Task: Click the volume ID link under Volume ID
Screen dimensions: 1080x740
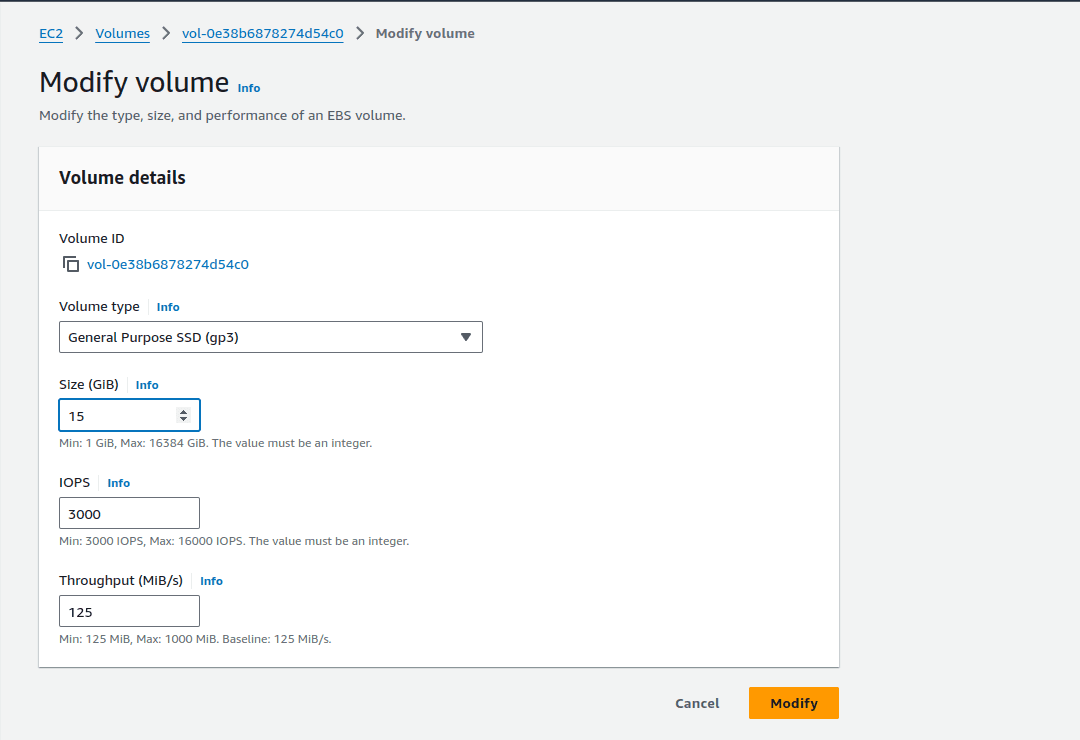Action: click(168, 265)
